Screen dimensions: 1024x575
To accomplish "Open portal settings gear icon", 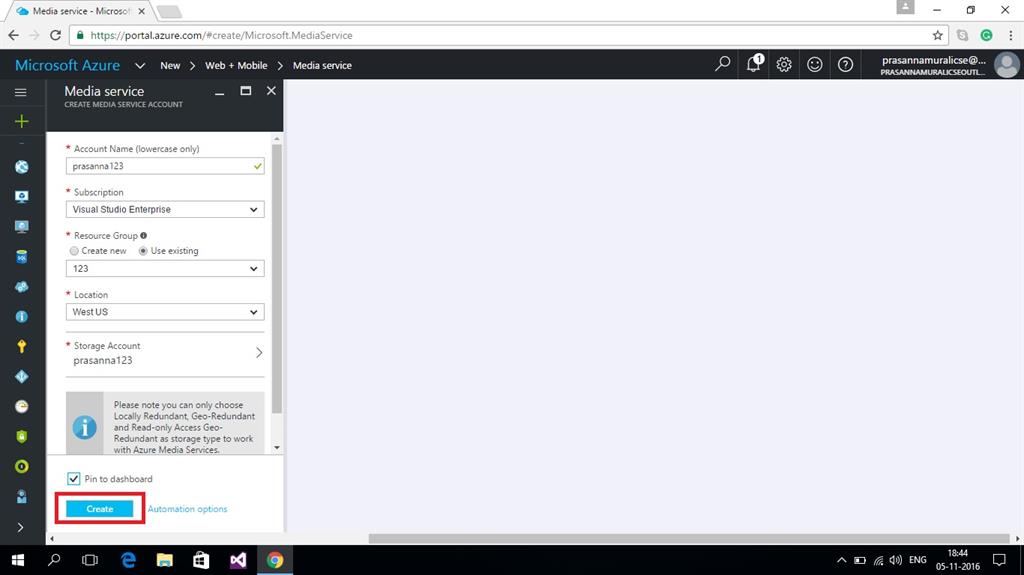I will coord(784,64).
